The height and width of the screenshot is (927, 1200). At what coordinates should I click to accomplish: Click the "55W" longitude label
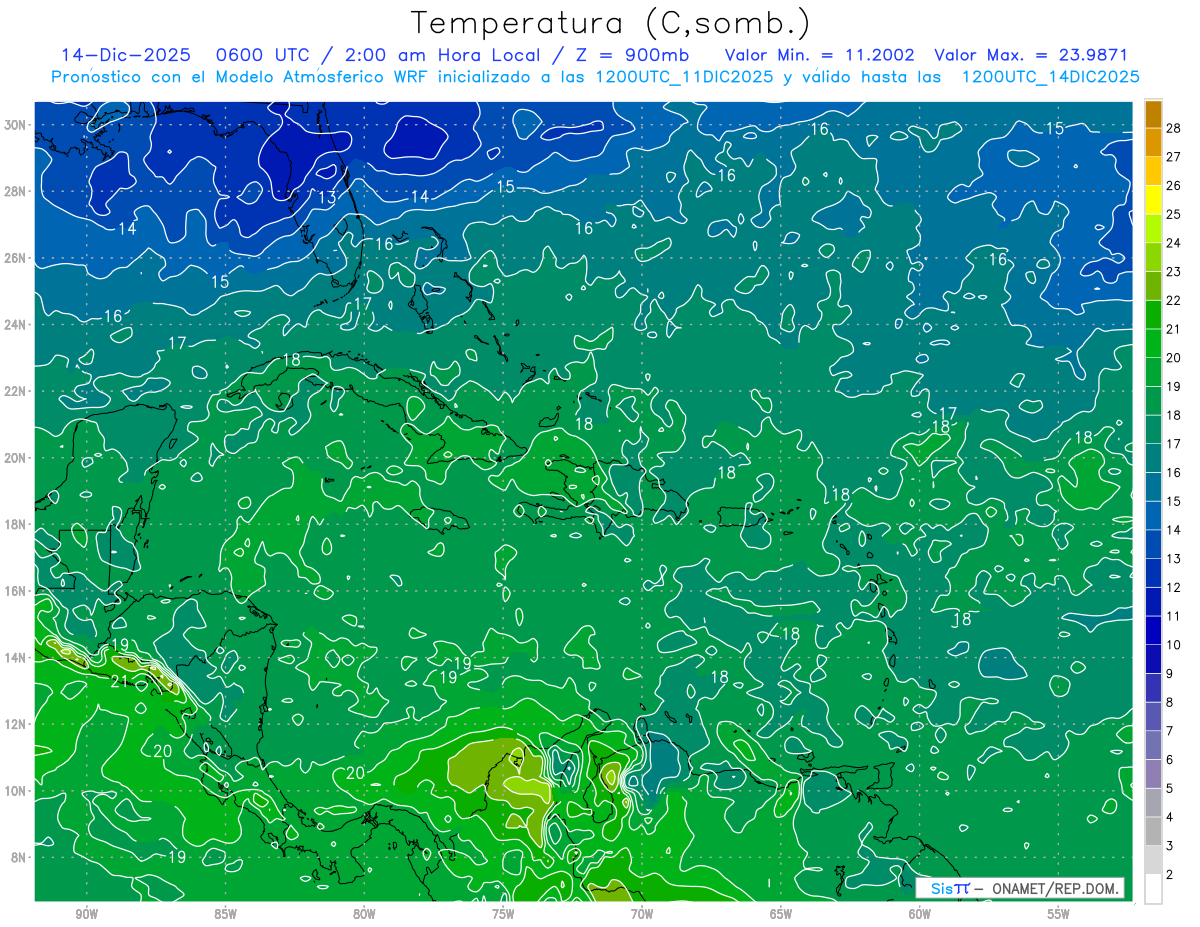(1059, 914)
